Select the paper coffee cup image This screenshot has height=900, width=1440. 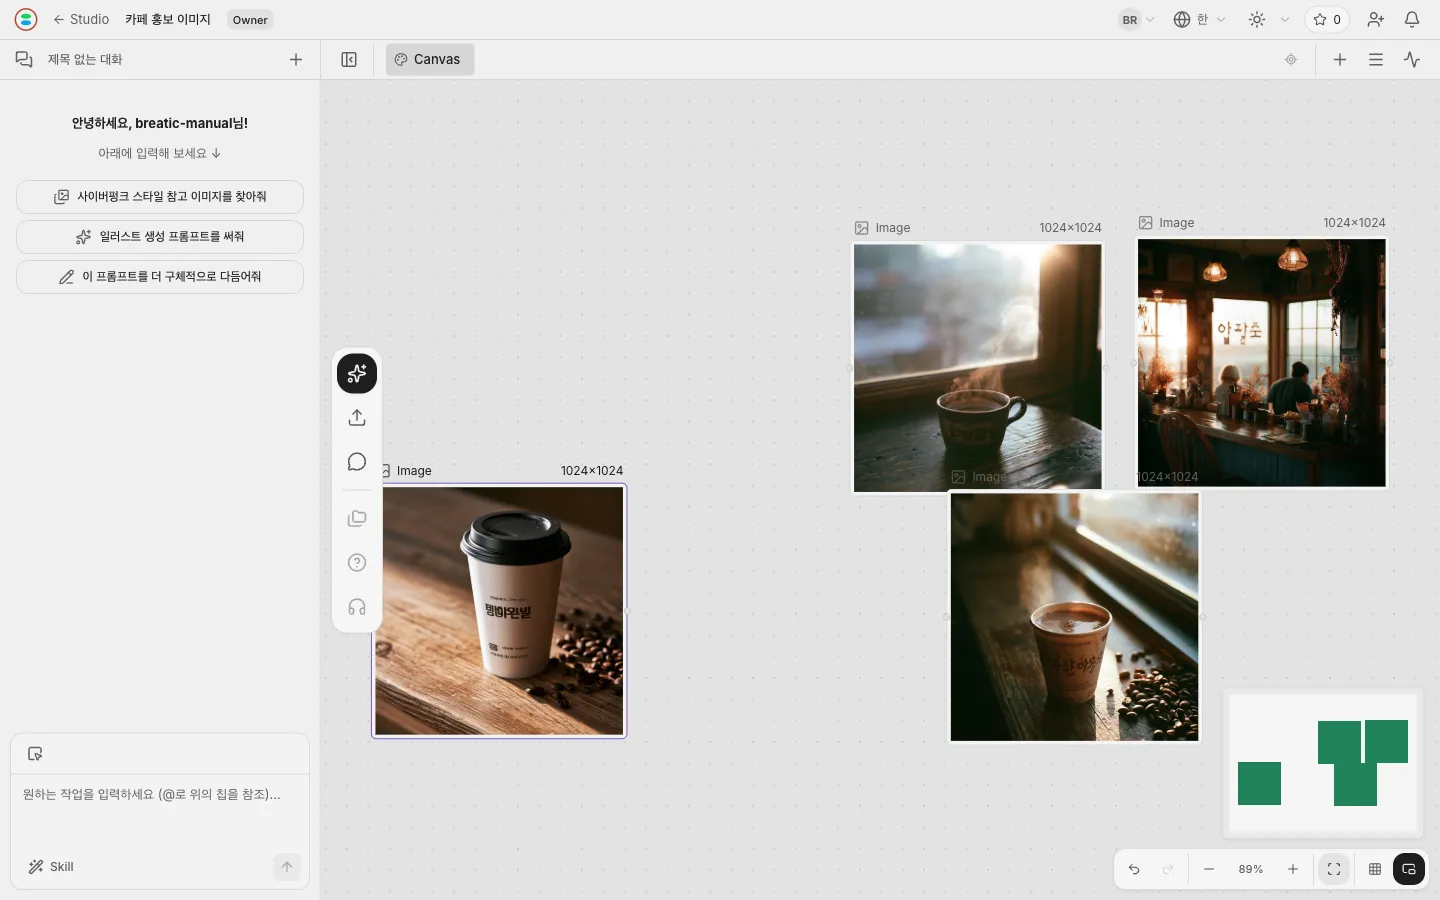499,611
